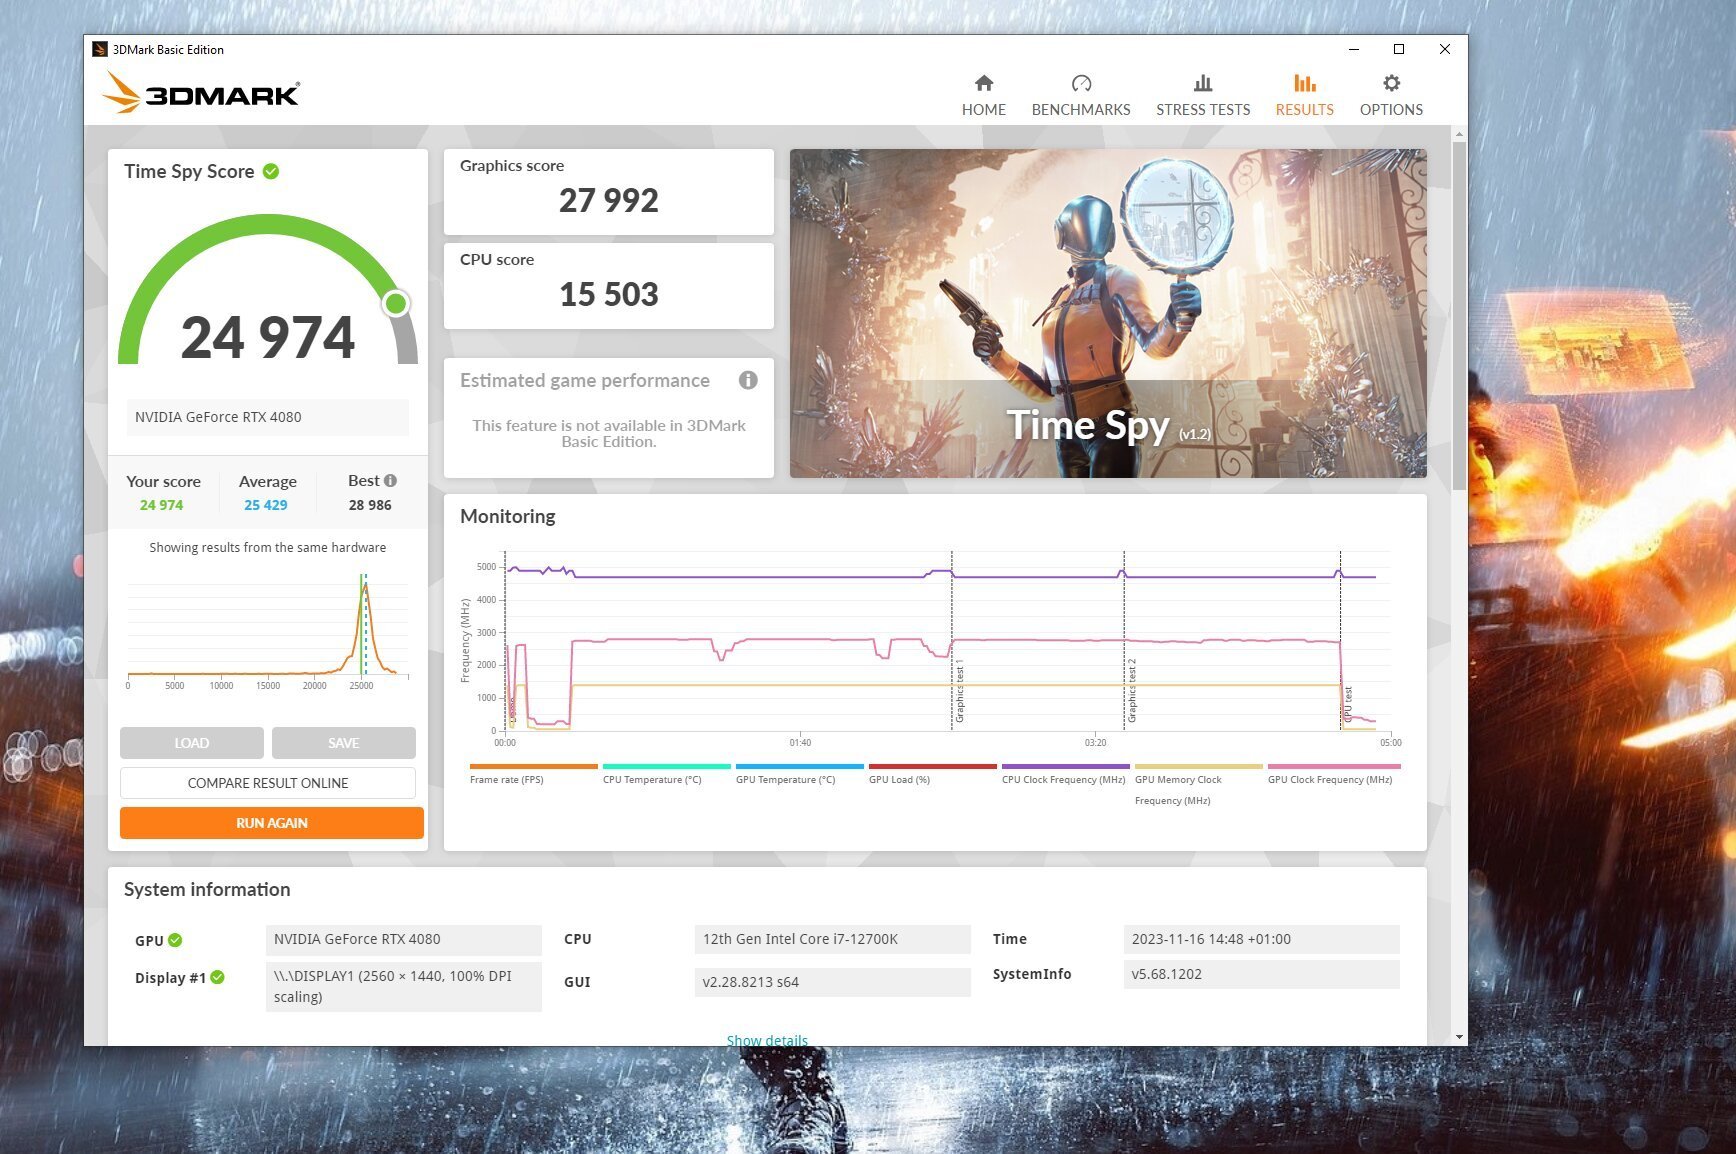Click the NVIDIA GeForce RTX 4080 label under gauge
This screenshot has width=1736, height=1154.
pyautogui.click(x=268, y=417)
